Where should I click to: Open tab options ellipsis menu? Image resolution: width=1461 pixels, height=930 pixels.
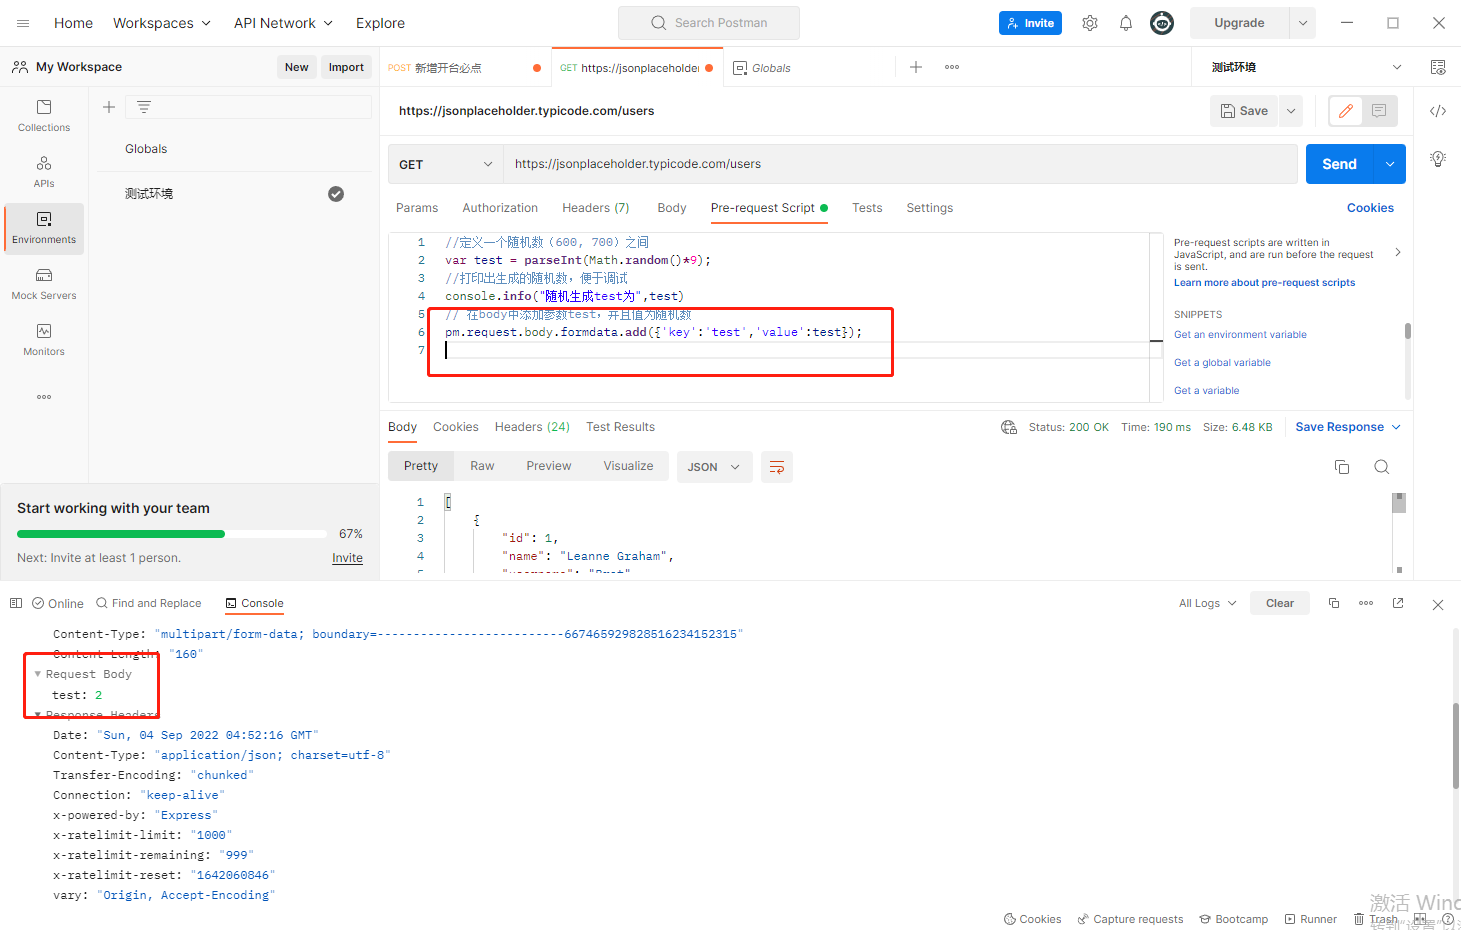pyautogui.click(x=952, y=67)
